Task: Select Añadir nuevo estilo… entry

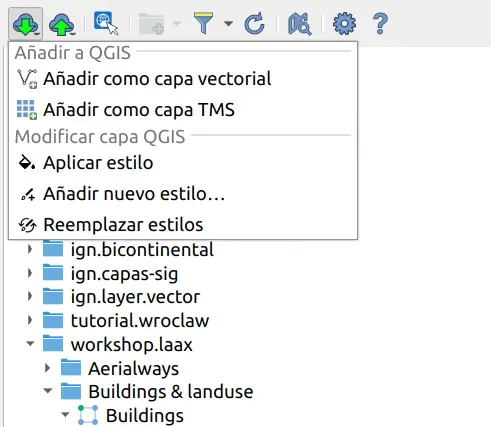Action: (x=183, y=194)
